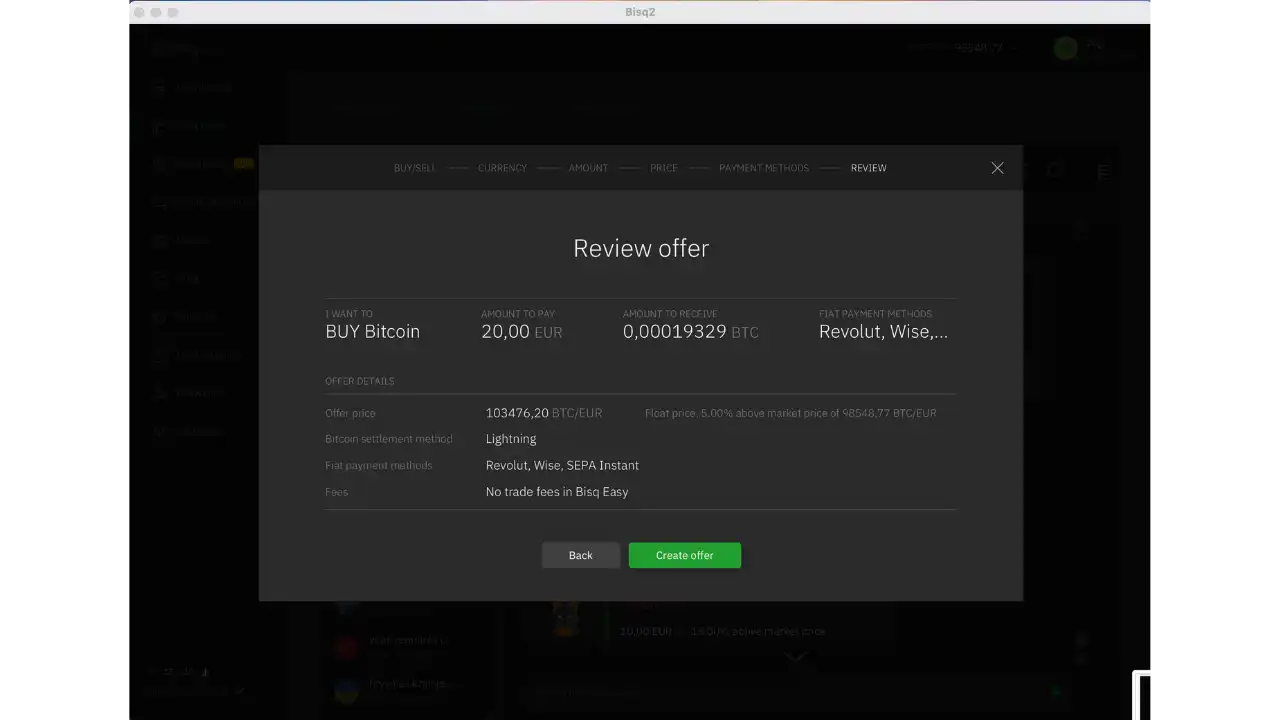Screen dimensions: 1280x720
Task: Go to the CURRENCY step
Action: pyautogui.click(x=502, y=168)
